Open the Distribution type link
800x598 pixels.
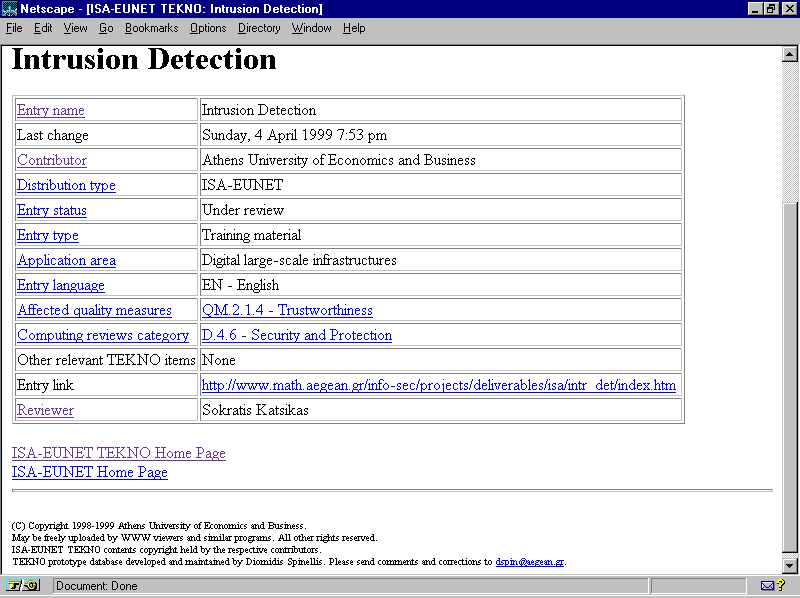[x=66, y=185]
